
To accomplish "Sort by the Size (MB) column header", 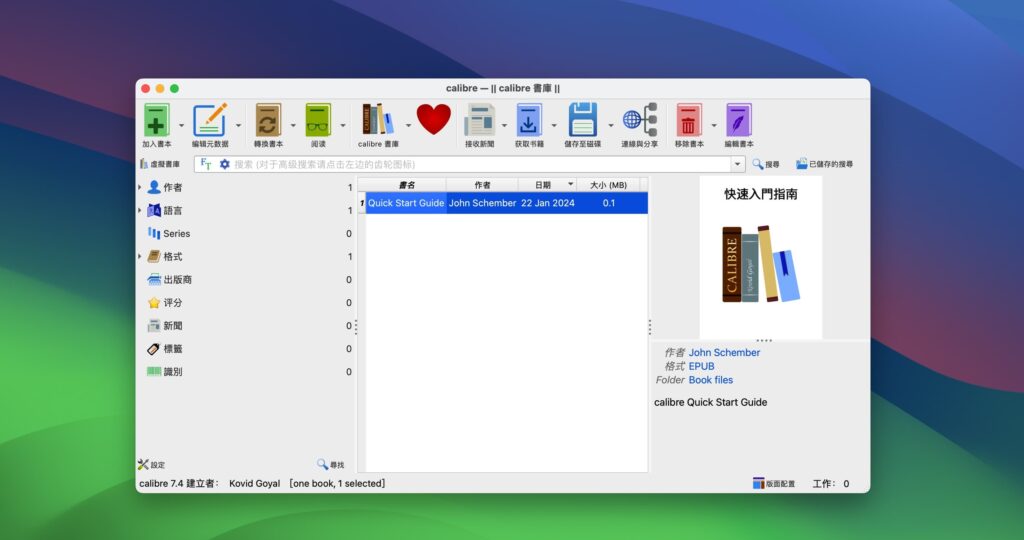I will click(608, 185).
